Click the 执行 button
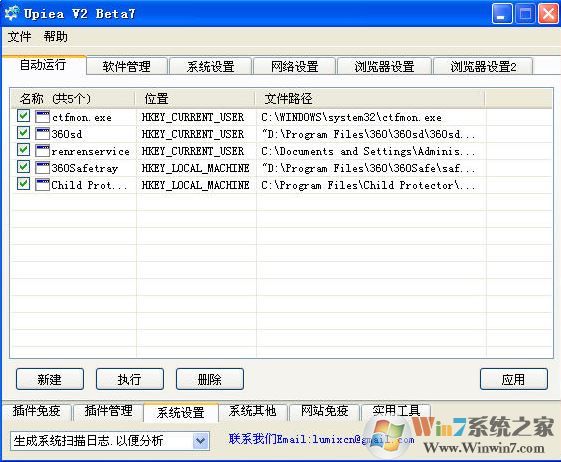The width and height of the screenshot is (561, 462). [130, 379]
